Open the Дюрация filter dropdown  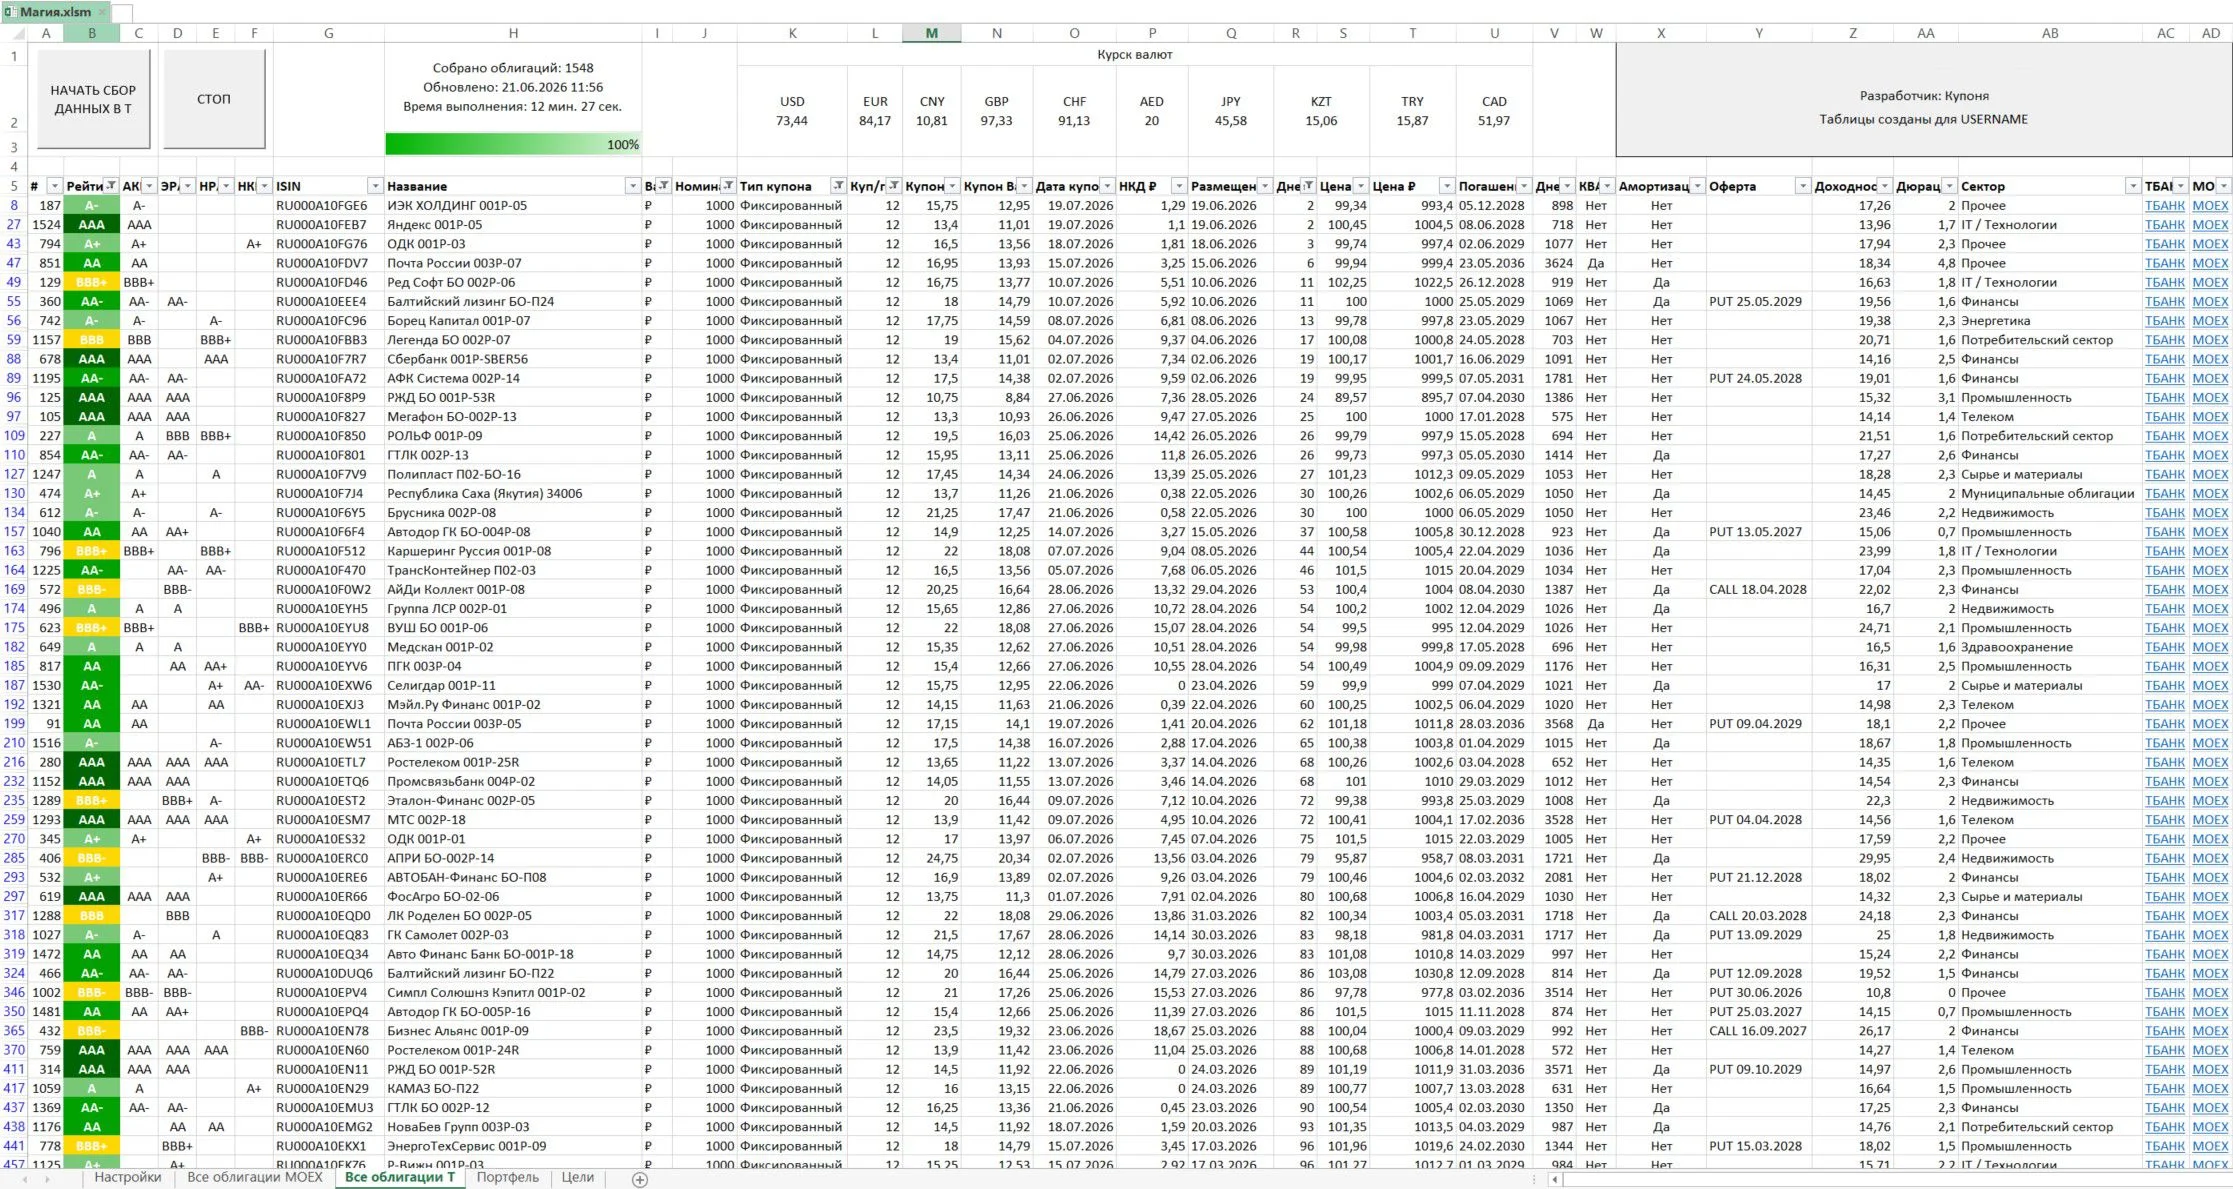point(1949,186)
